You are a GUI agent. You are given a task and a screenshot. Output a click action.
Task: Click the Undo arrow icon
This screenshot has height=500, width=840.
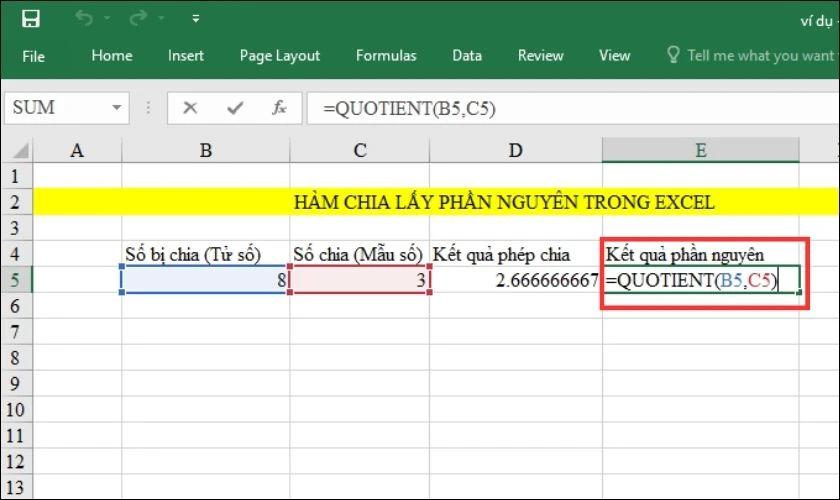point(84,18)
